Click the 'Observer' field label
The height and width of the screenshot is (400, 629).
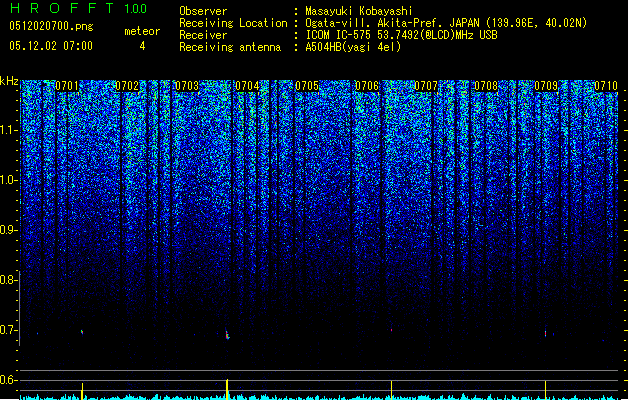tap(203, 11)
